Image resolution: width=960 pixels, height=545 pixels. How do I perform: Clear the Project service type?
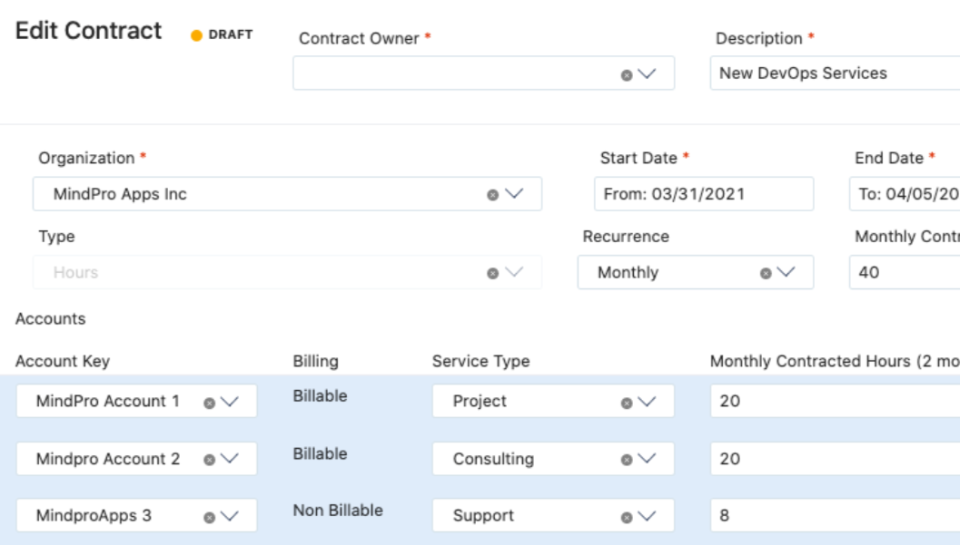pyautogui.click(x=626, y=403)
